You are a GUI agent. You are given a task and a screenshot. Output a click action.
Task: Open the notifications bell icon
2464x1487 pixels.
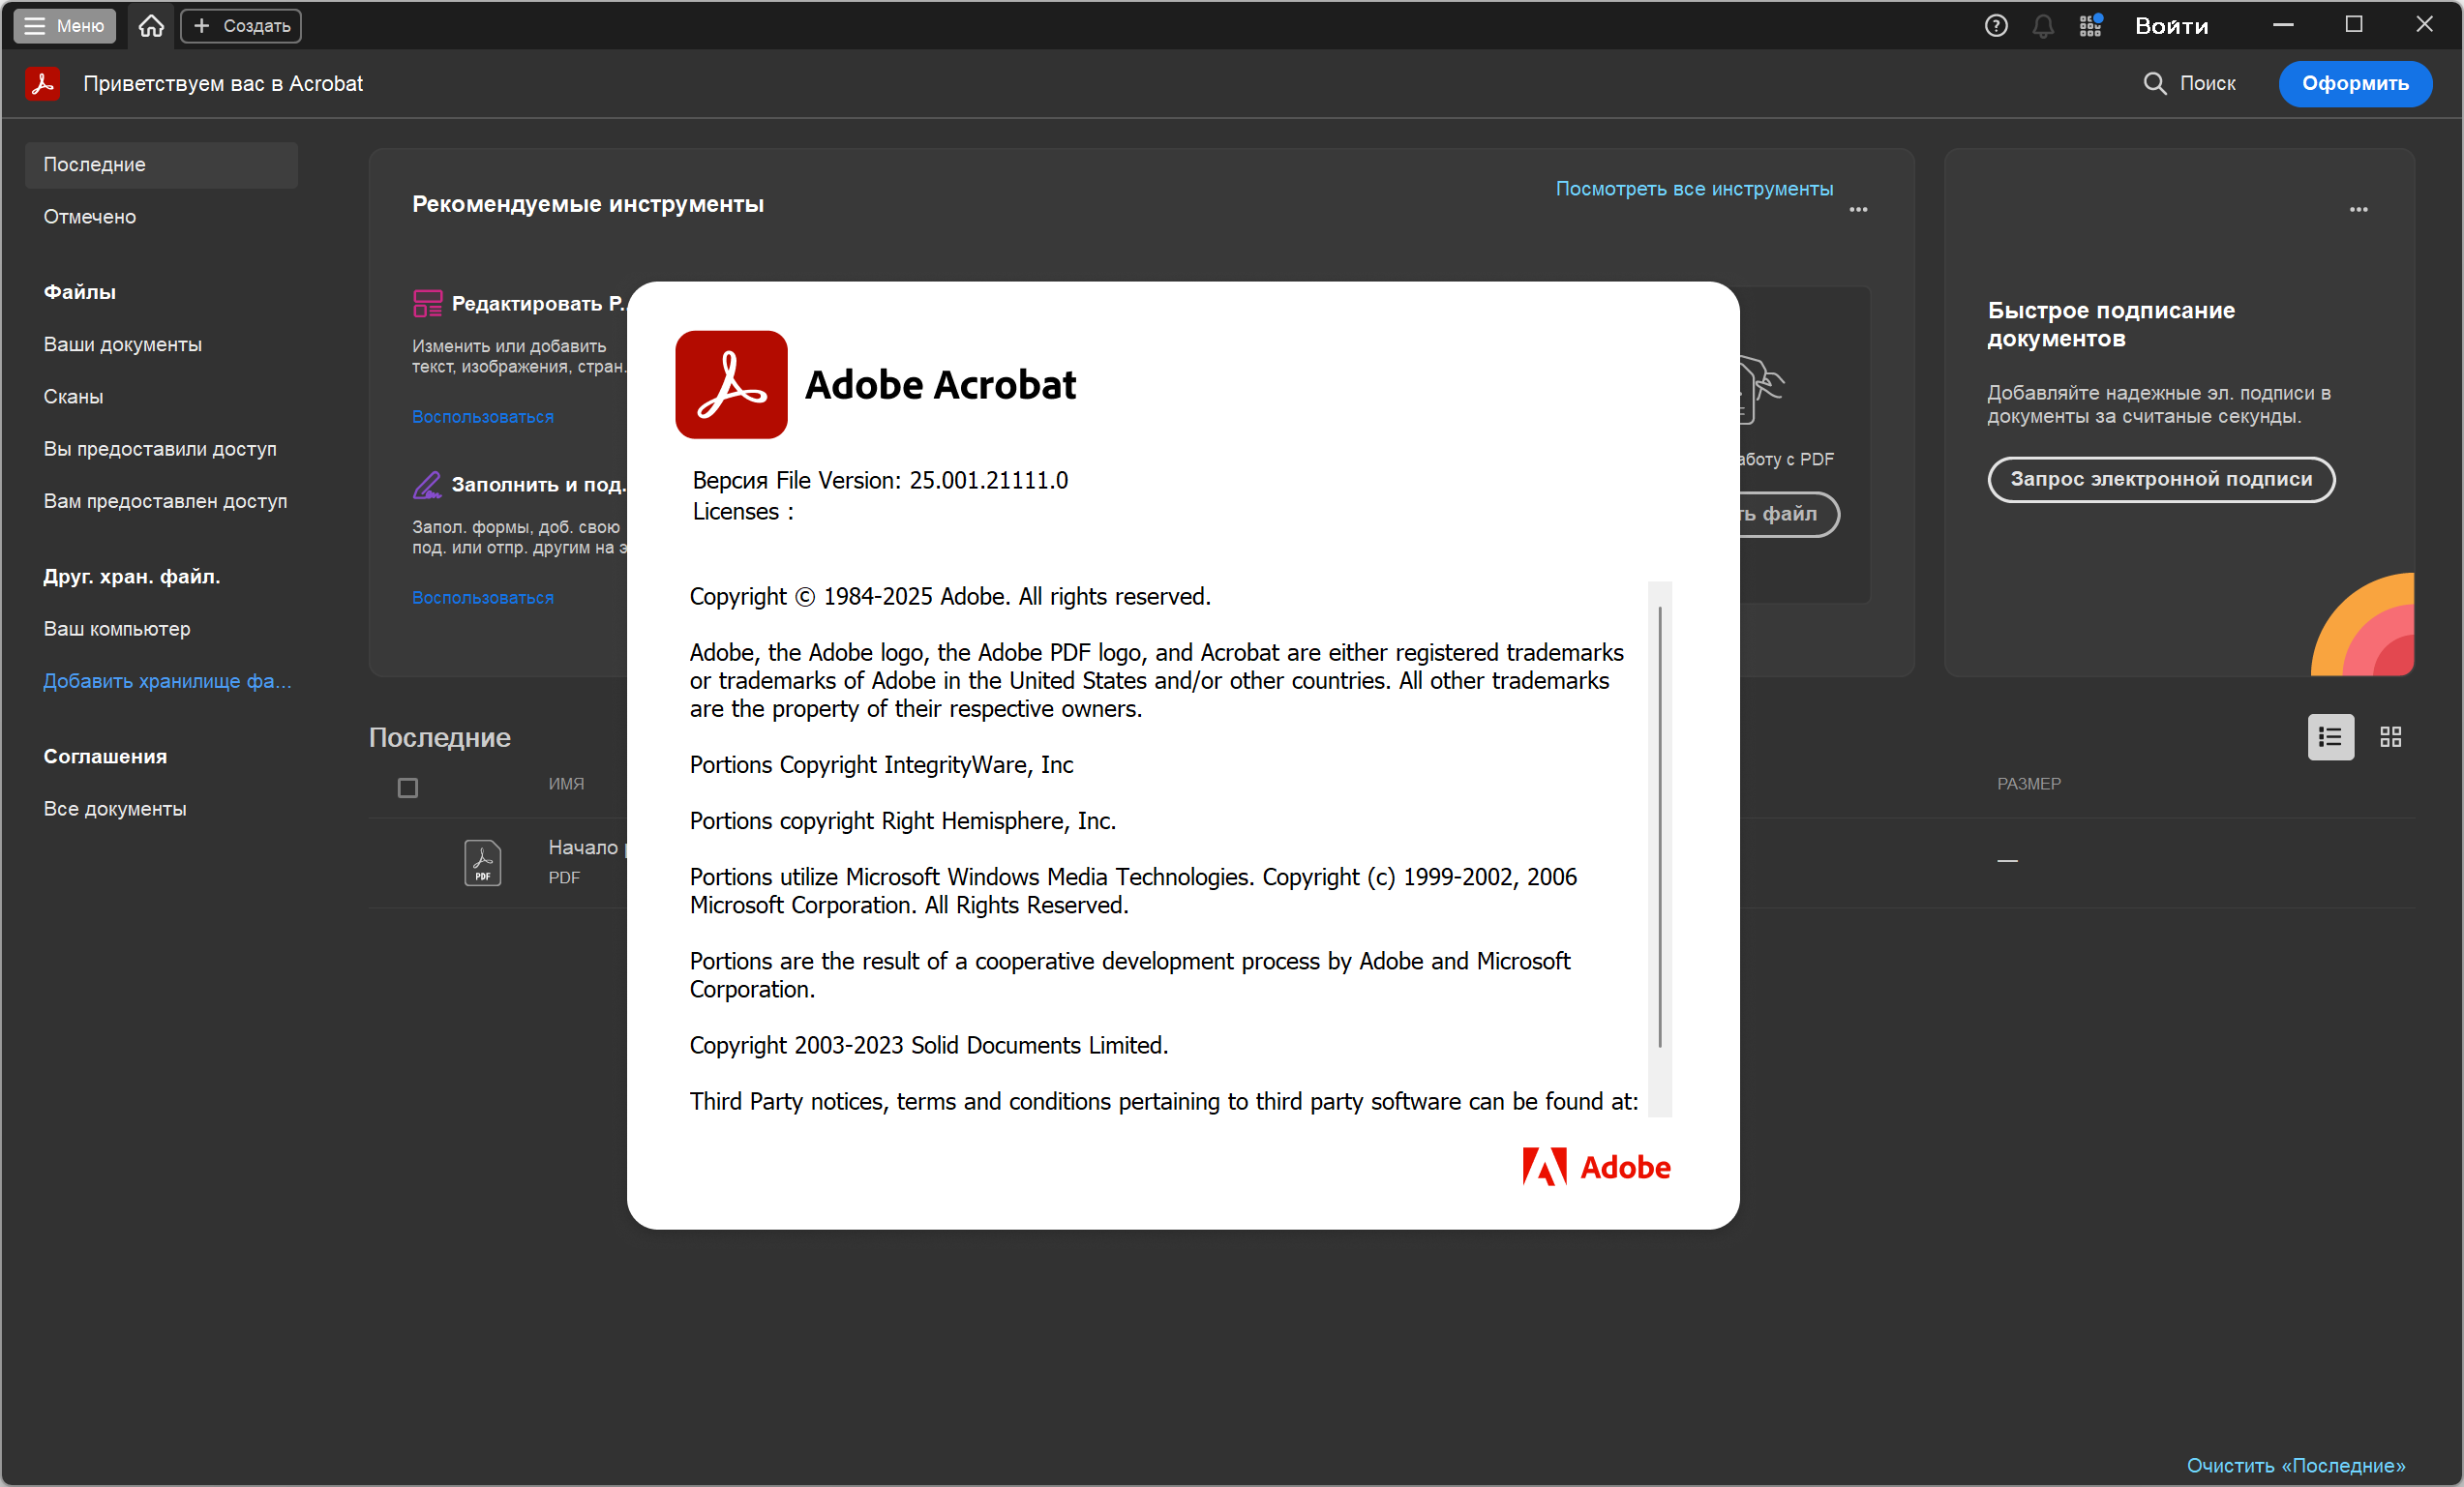click(x=2043, y=26)
